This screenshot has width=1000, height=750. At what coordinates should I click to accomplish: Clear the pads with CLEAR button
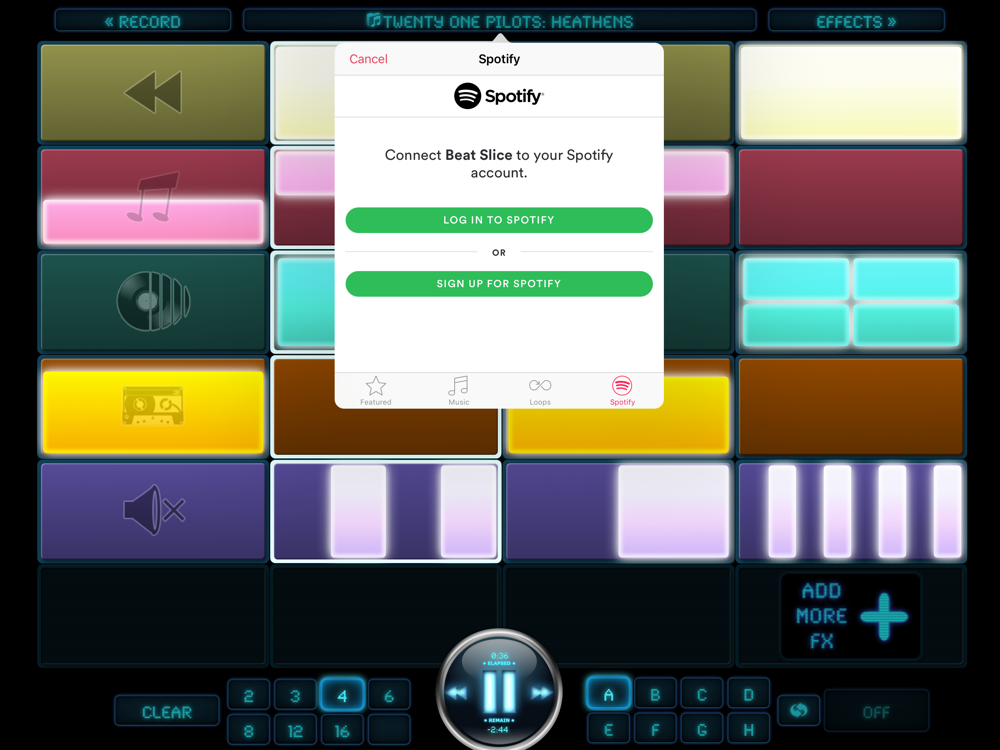coord(166,712)
